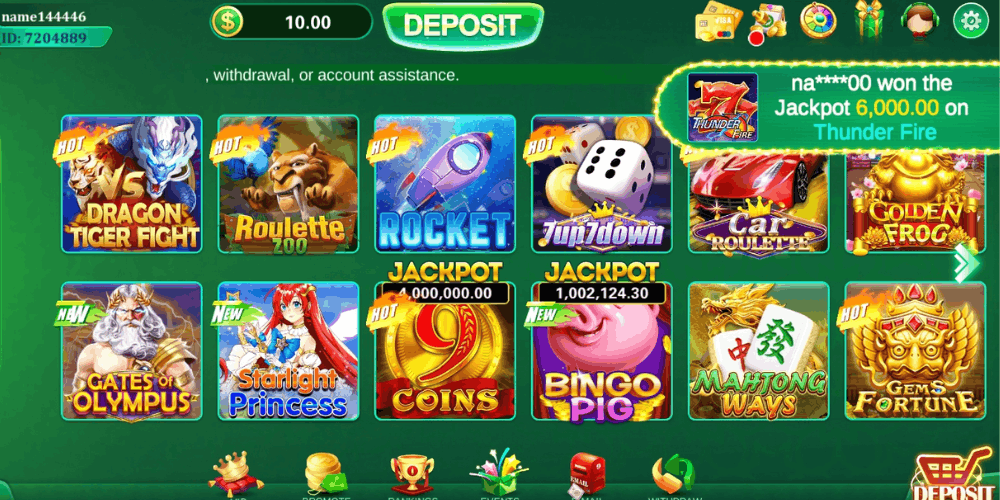The height and width of the screenshot is (500, 1000).
Task: Open the Withdraw arrows icon
Action: pyautogui.click(x=673, y=474)
